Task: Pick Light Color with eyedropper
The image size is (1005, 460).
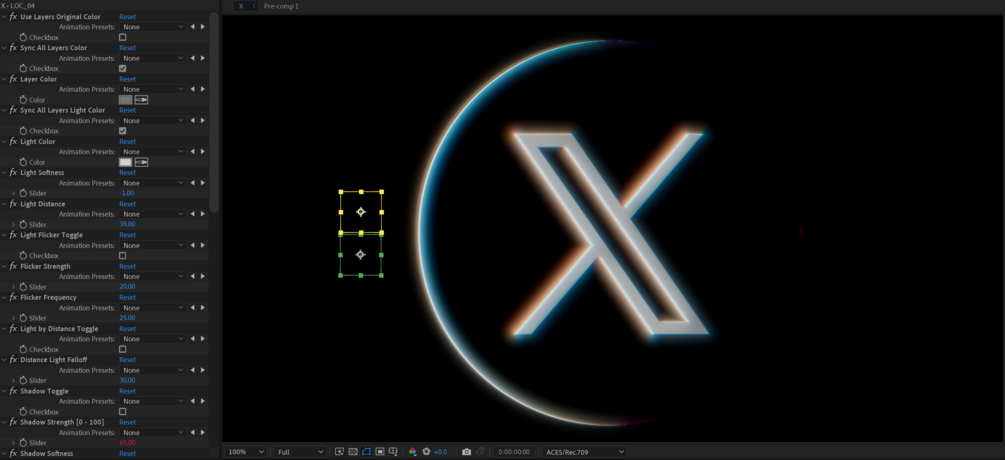Action: click(x=141, y=162)
